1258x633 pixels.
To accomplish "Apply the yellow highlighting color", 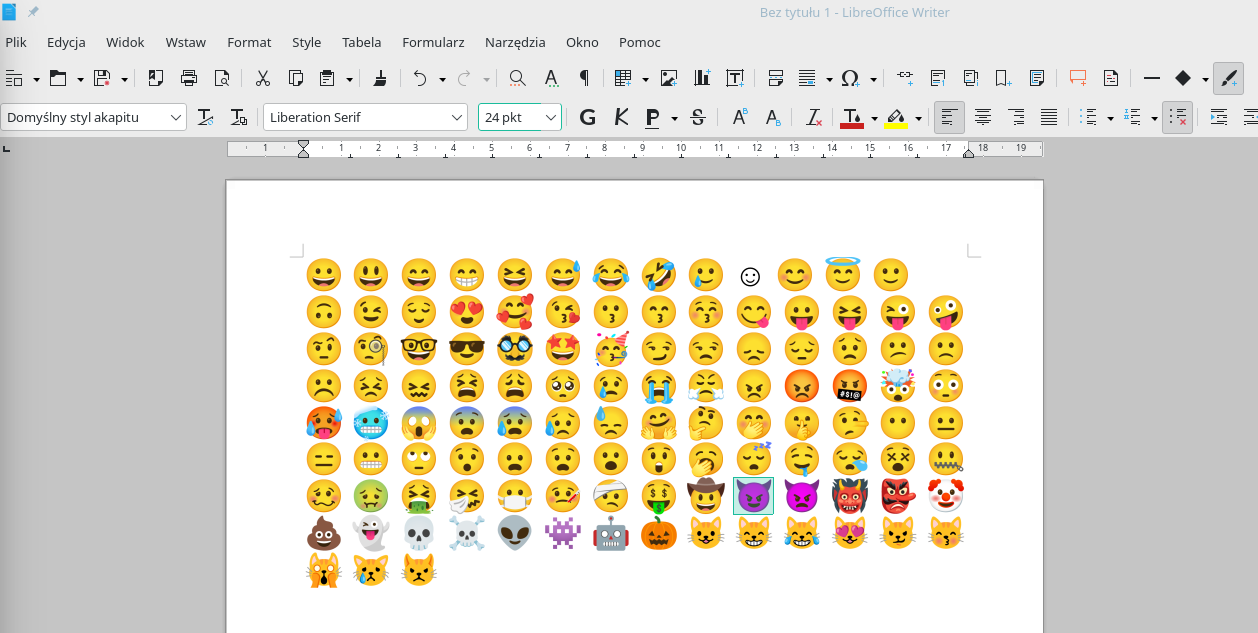I will pos(896,118).
